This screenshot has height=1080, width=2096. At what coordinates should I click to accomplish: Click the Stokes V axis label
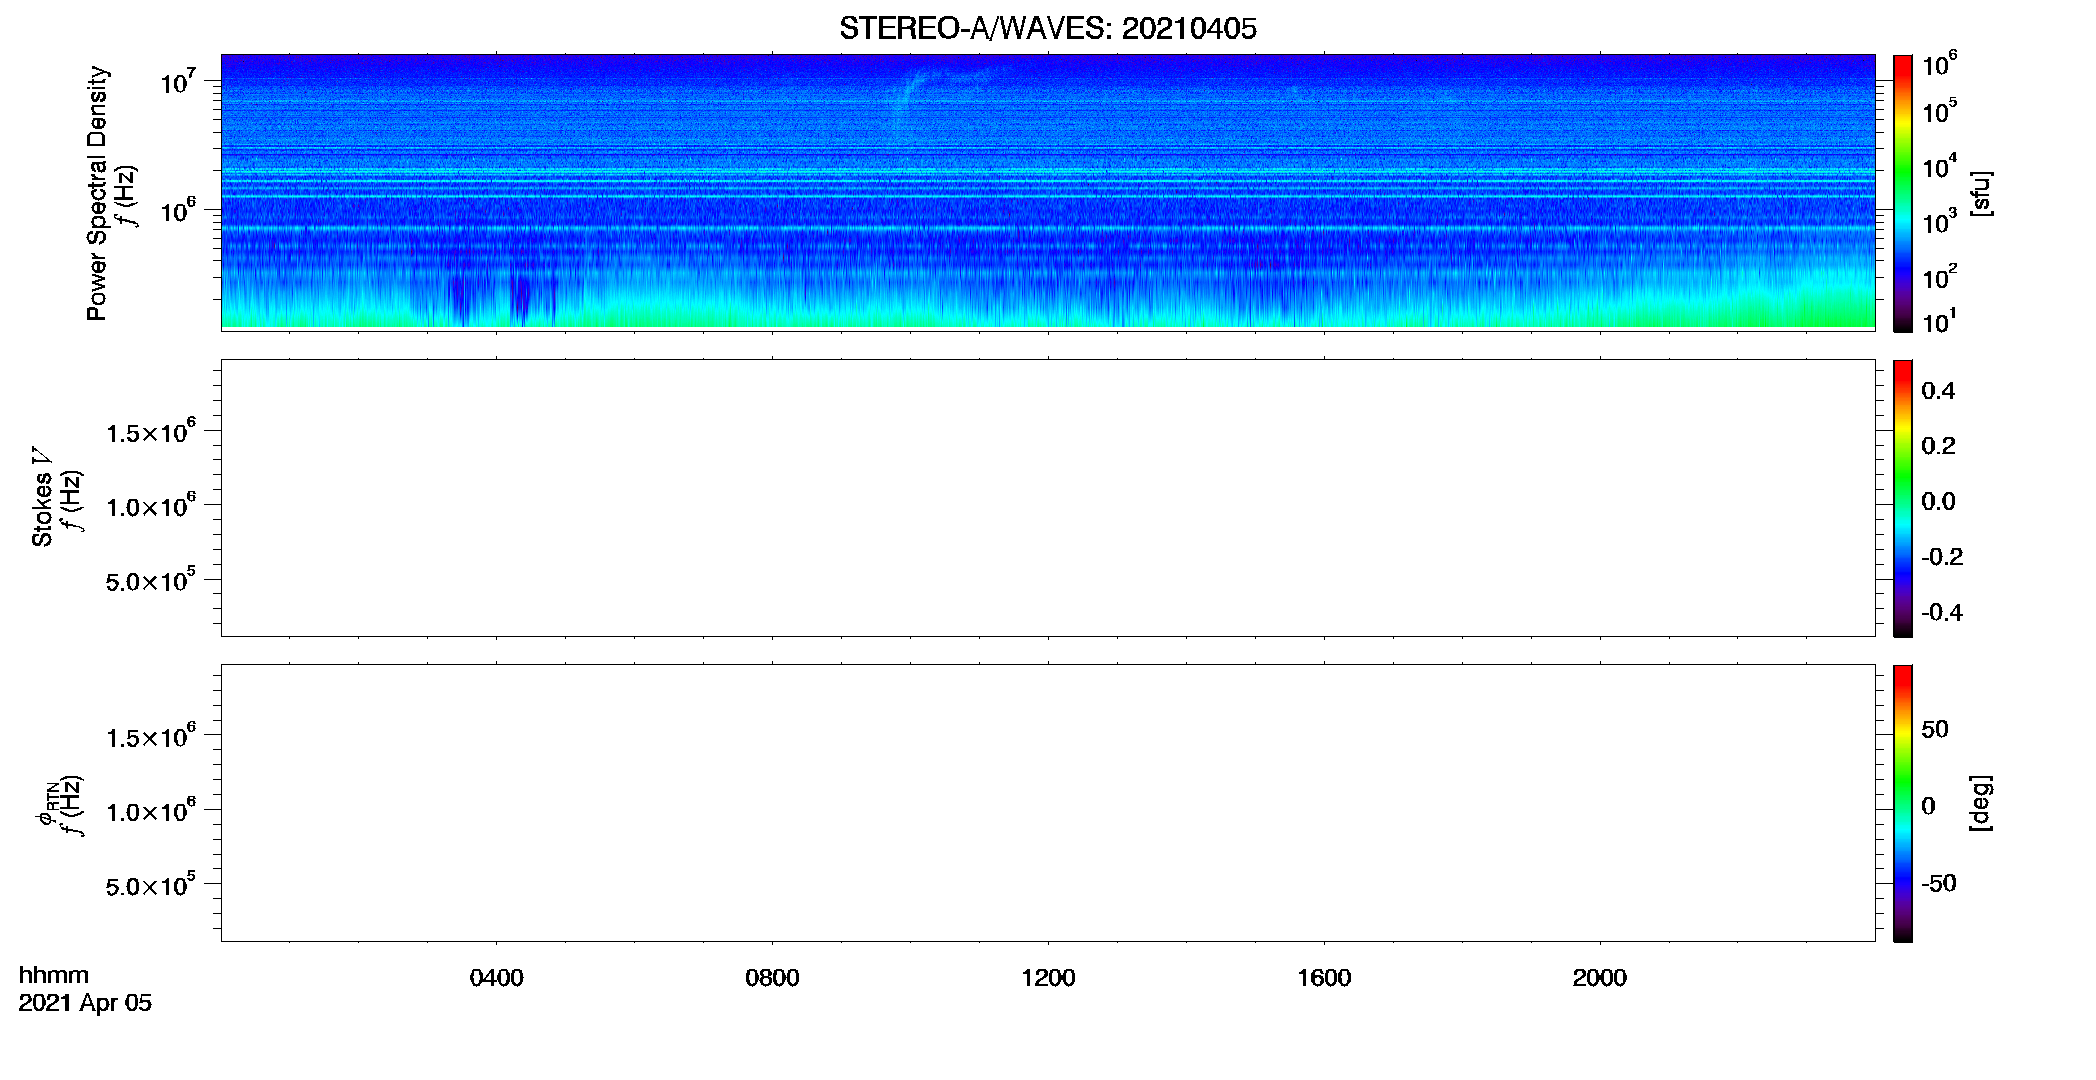pyautogui.click(x=42, y=497)
